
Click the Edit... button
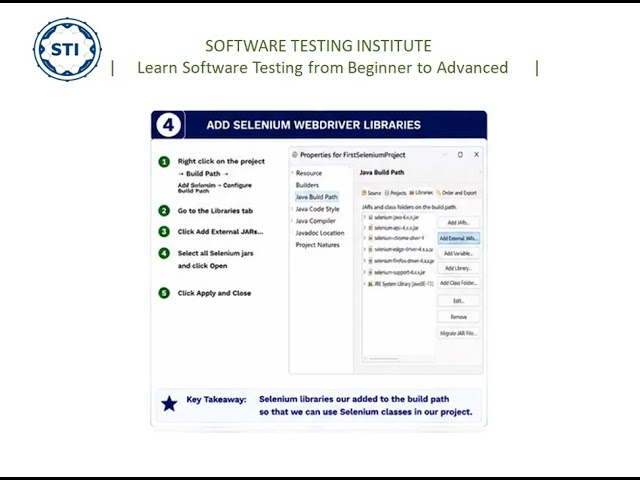[x=458, y=301]
